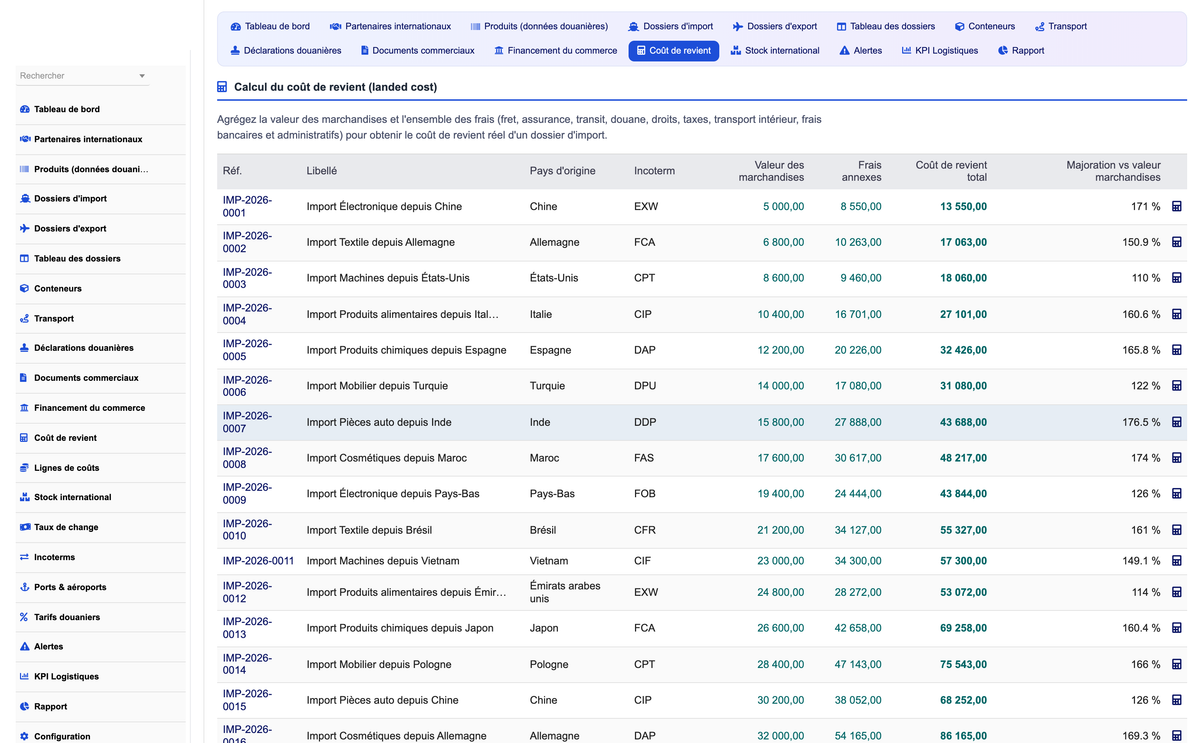The height and width of the screenshot is (743, 1200).
Task: Open reference link IMP-2026-0004
Action: pyautogui.click(x=247, y=314)
